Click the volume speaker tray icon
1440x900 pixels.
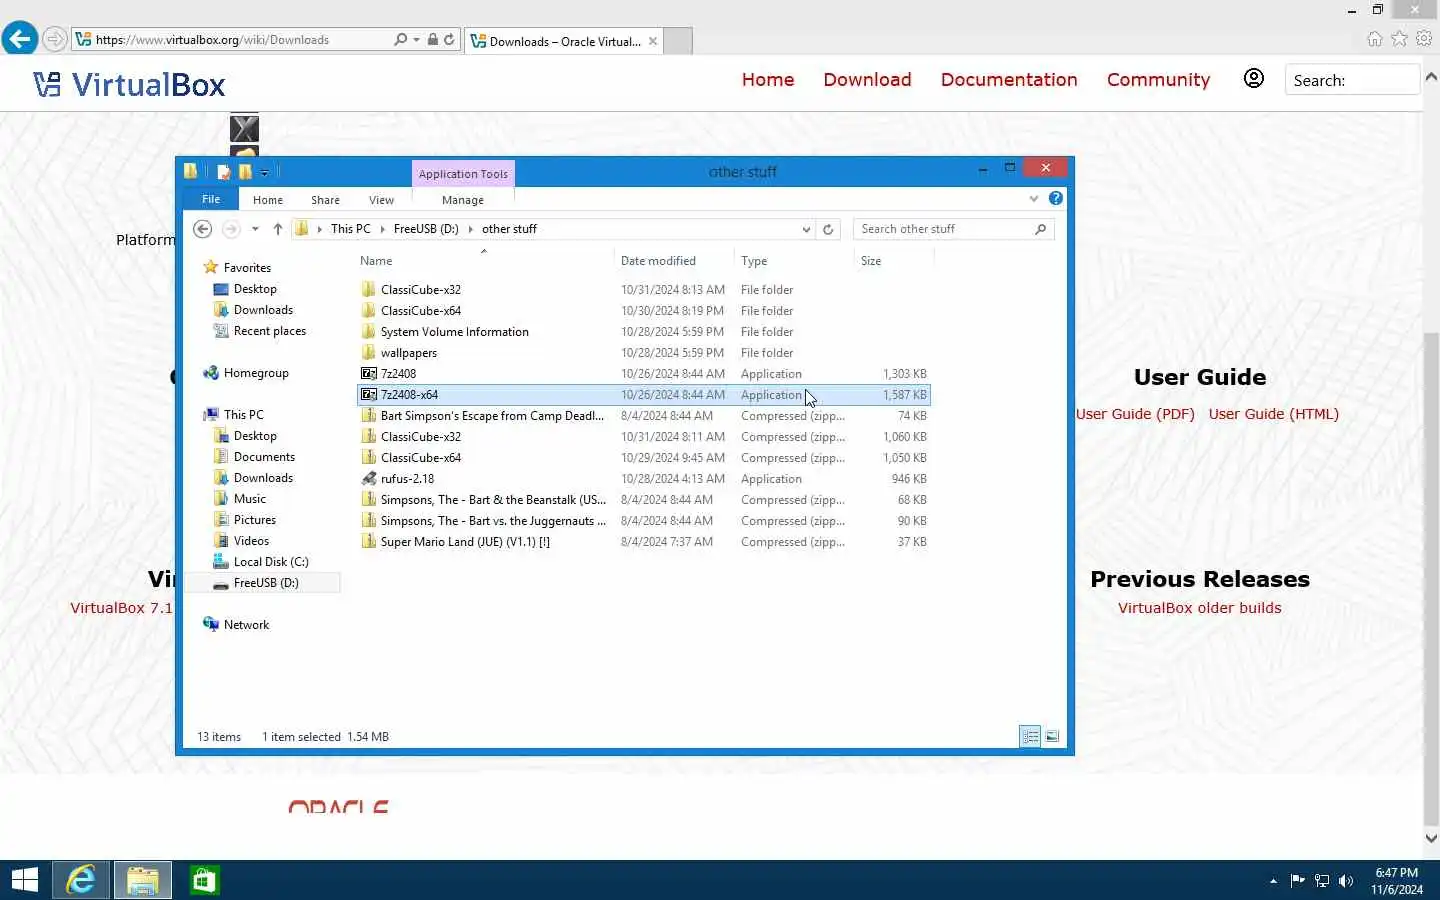1346,881
